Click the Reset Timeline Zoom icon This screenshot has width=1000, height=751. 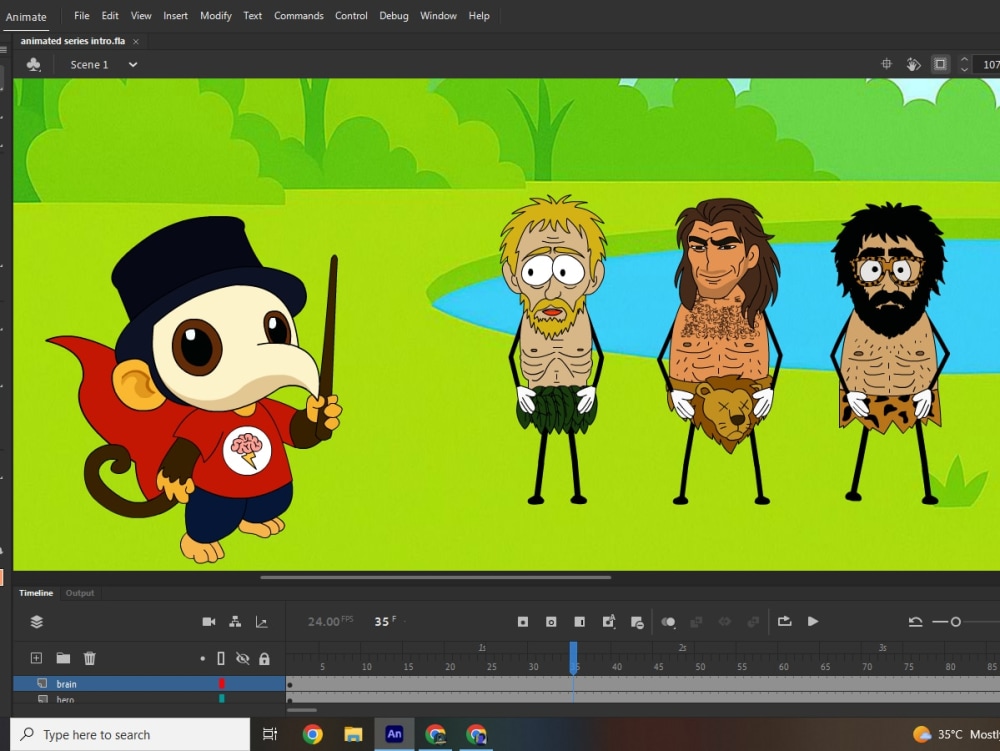pos(915,622)
